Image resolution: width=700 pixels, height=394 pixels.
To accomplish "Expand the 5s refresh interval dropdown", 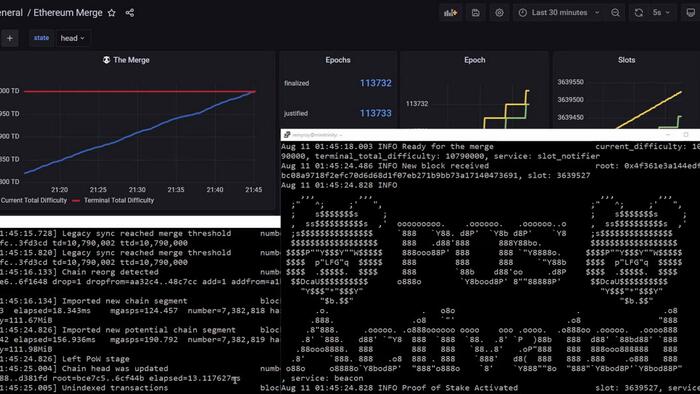I will coord(661,13).
